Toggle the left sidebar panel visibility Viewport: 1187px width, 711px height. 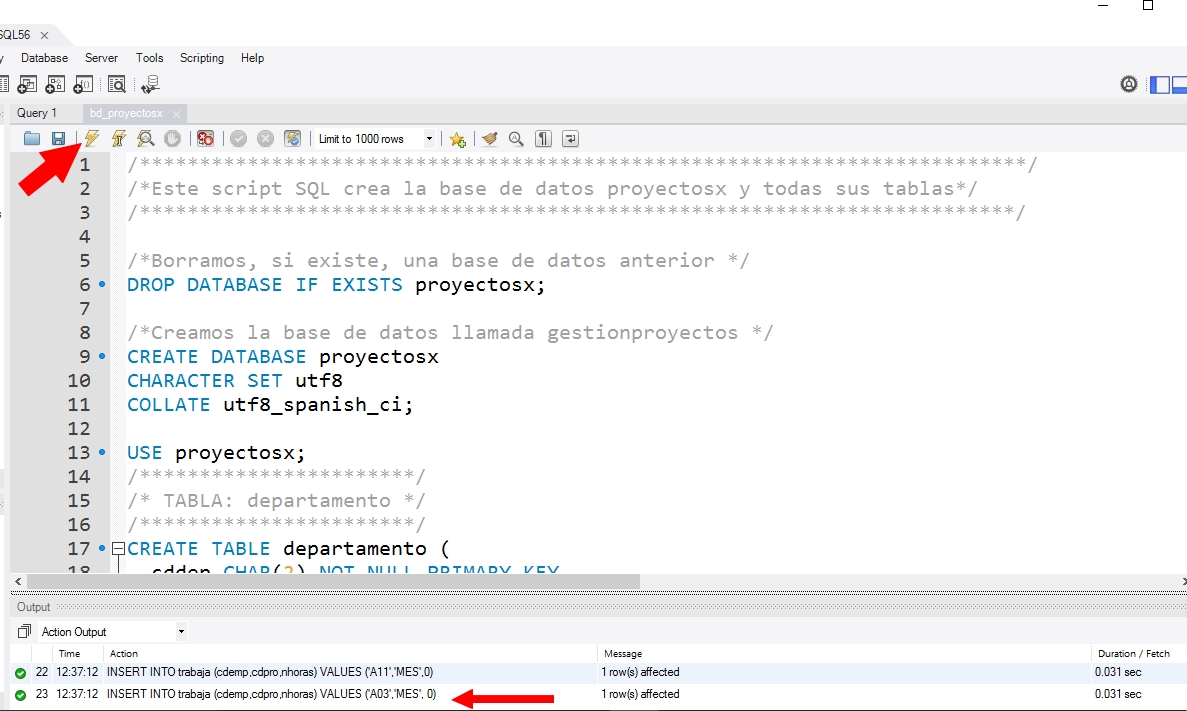click(1160, 85)
